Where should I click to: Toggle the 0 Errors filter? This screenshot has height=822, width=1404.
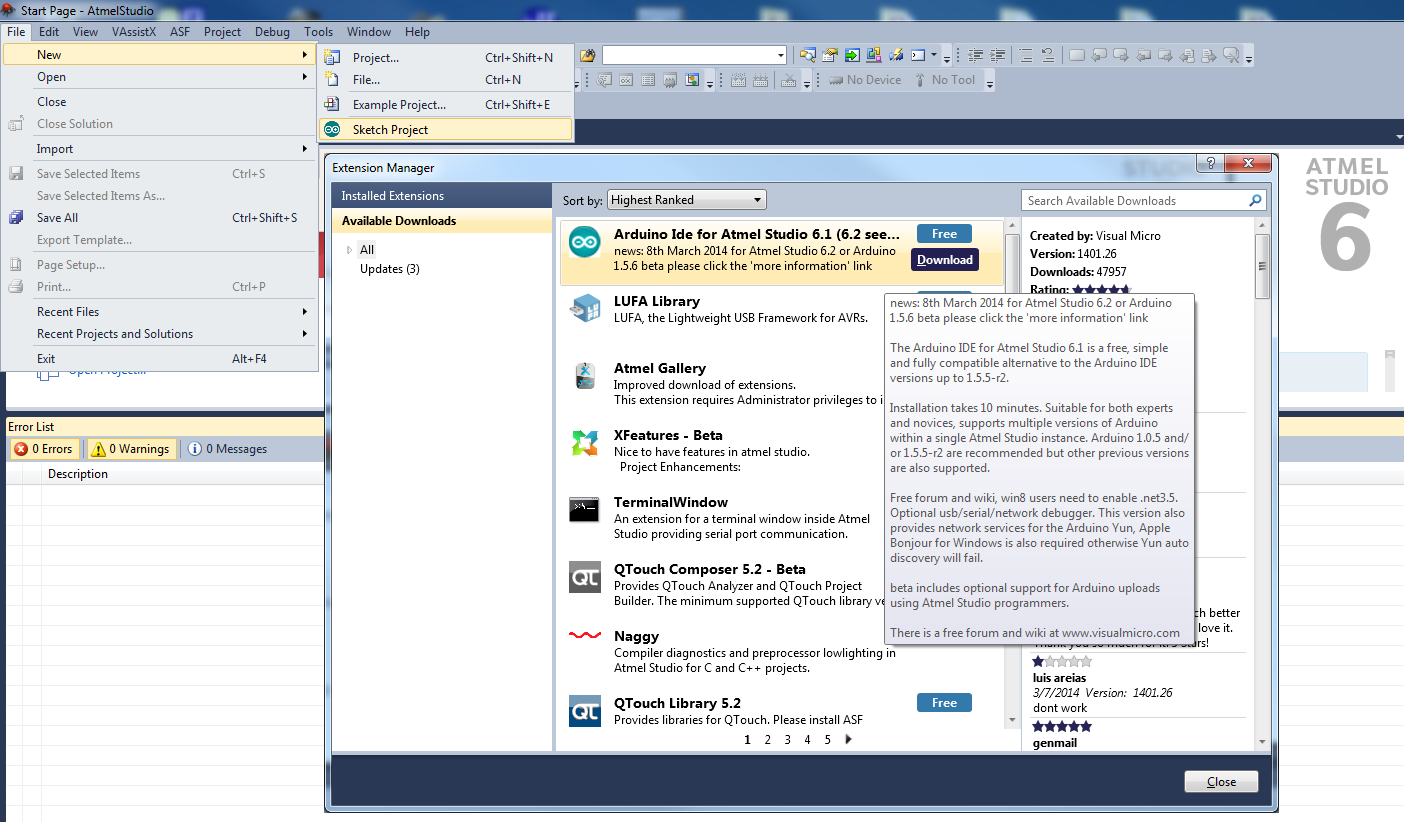pyautogui.click(x=46, y=449)
